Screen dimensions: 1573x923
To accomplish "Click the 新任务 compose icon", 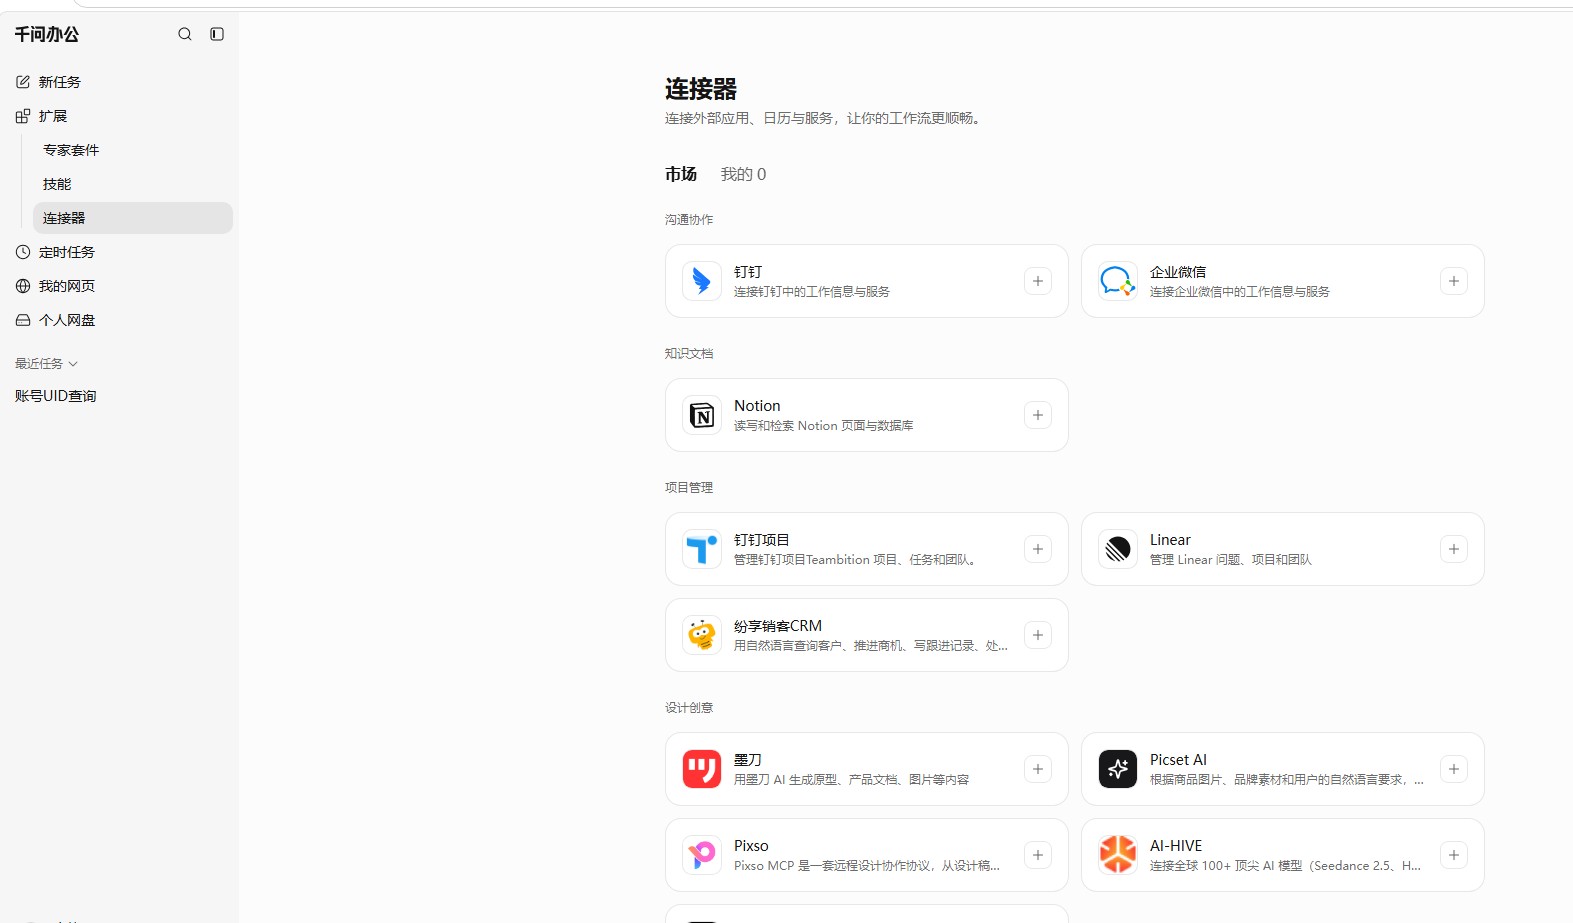I will pyautogui.click(x=23, y=82).
